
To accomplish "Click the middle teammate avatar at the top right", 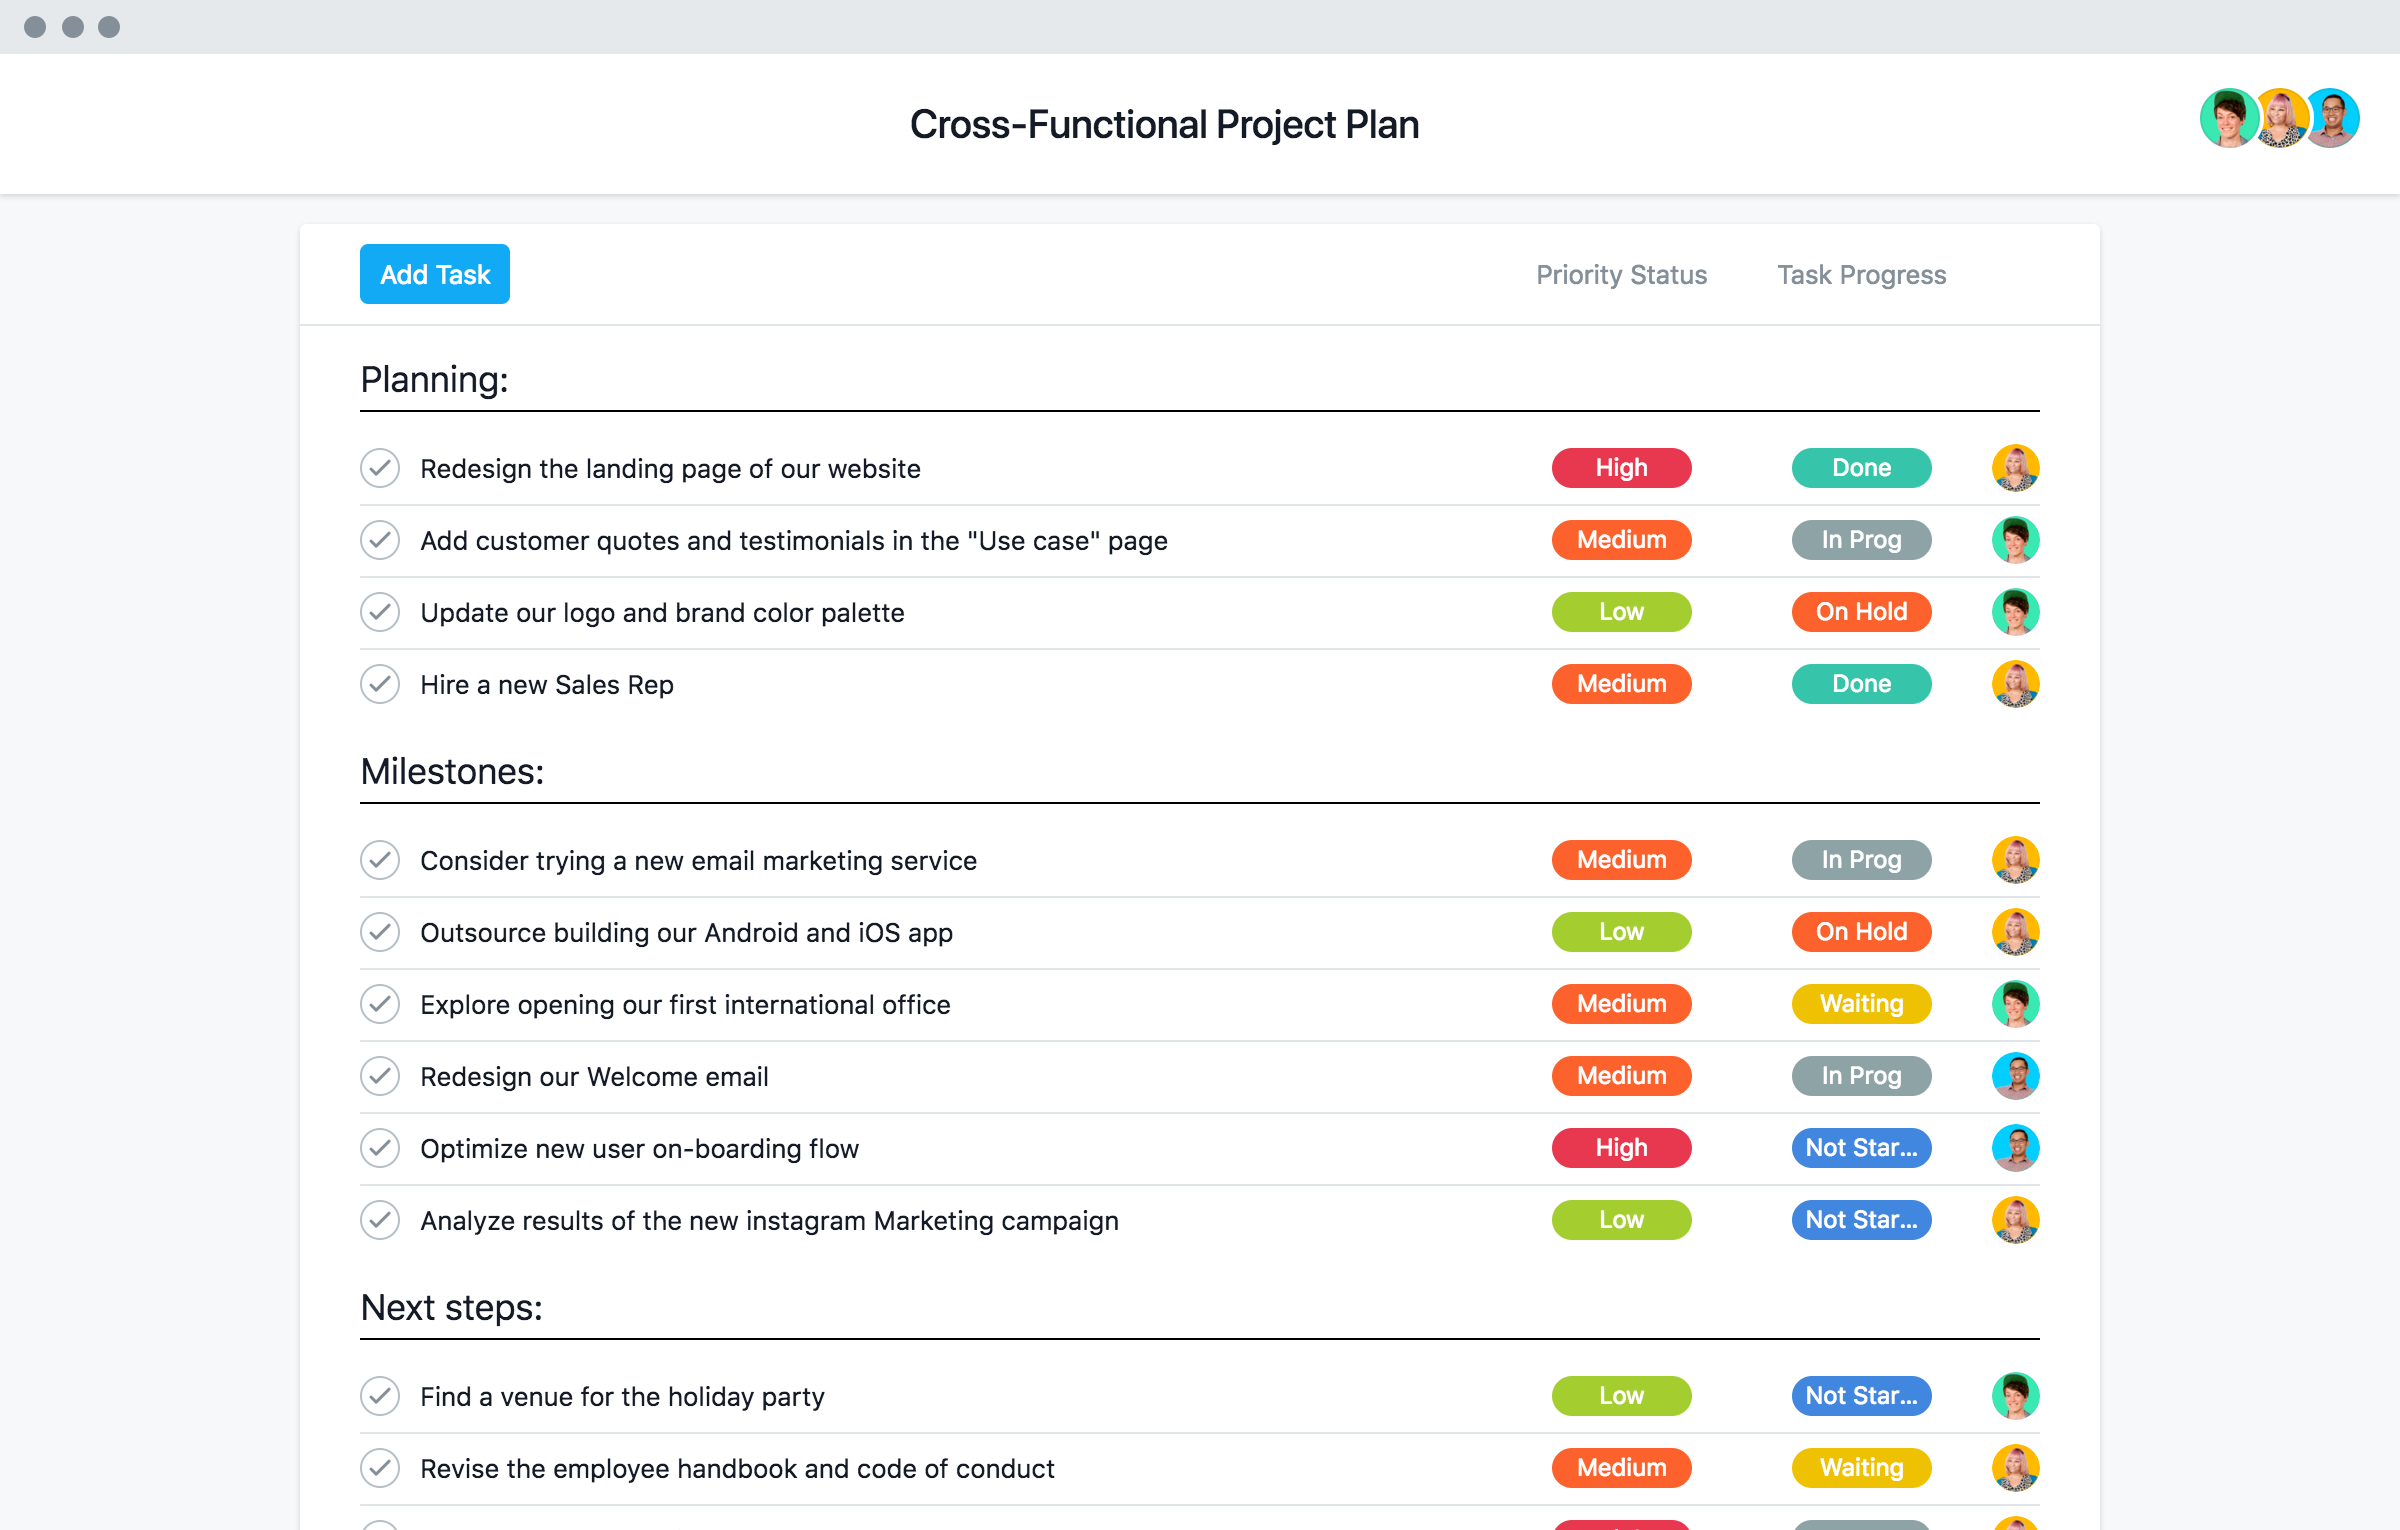I will (x=2280, y=118).
